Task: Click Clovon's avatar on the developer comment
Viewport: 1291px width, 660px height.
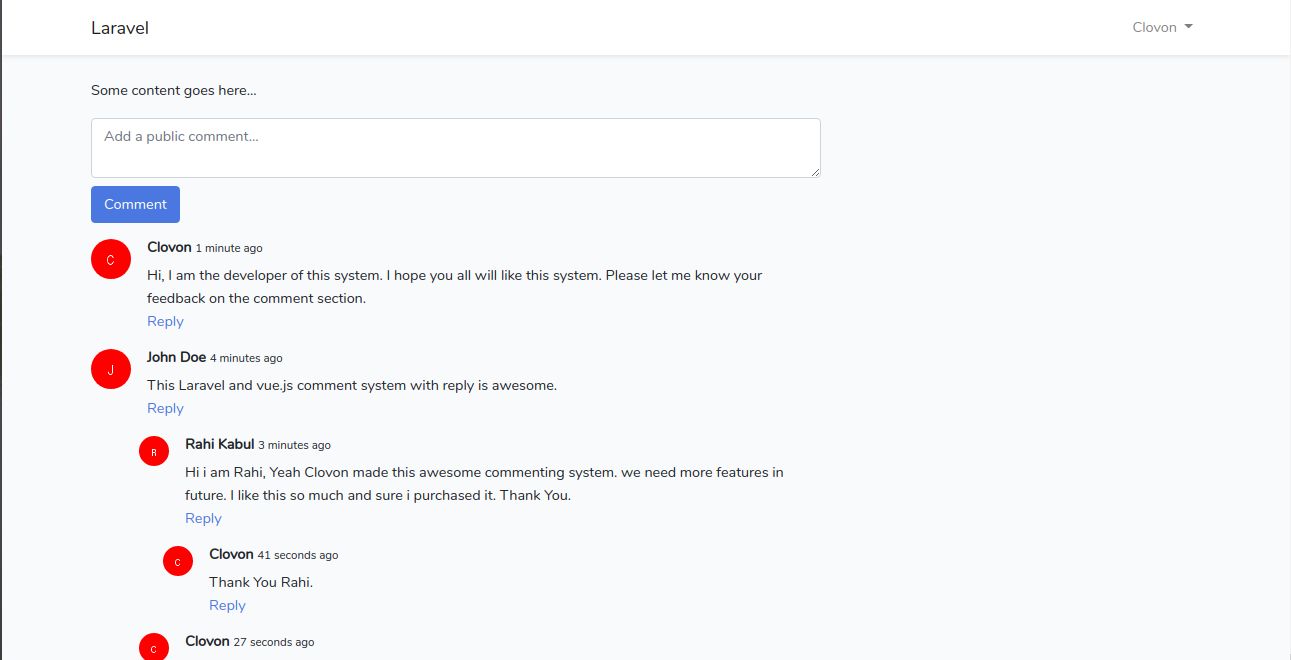Action: pos(111,259)
